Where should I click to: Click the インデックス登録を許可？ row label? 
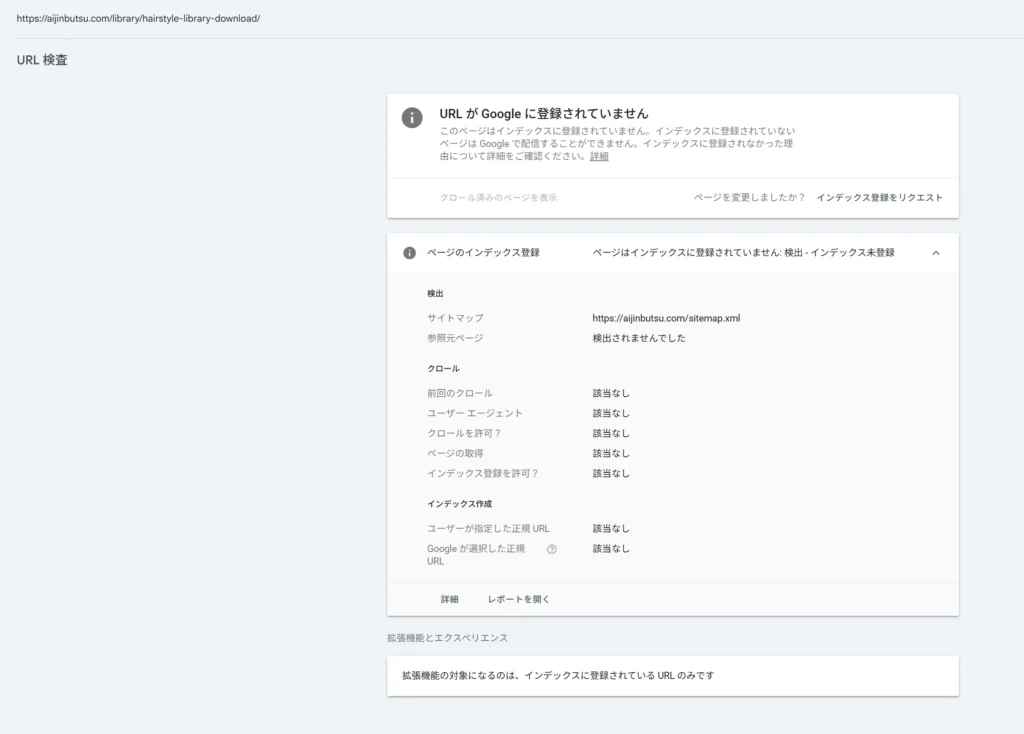483,473
